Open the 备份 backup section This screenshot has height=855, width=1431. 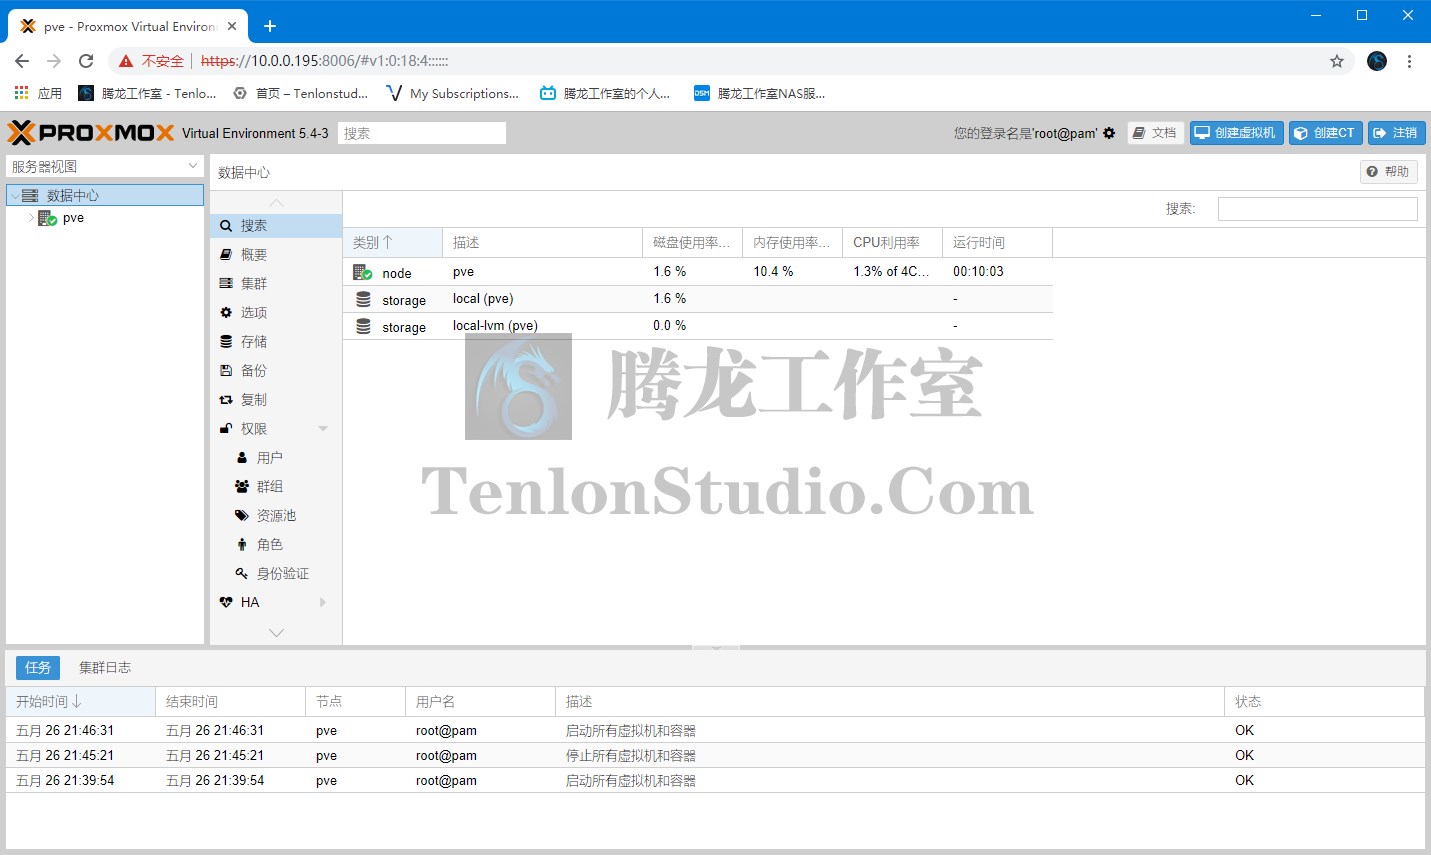pyautogui.click(x=275, y=371)
